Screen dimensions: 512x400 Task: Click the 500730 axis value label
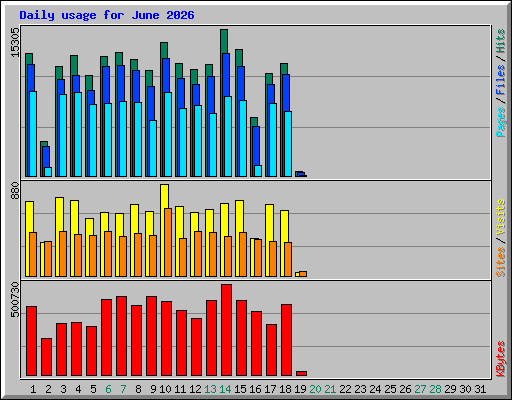click(x=15, y=300)
